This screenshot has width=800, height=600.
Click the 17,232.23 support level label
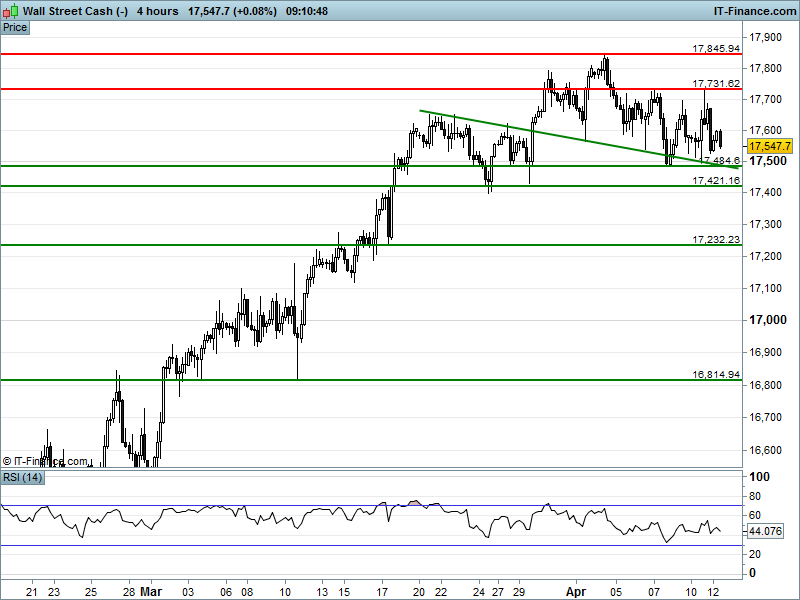coord(716,239)
